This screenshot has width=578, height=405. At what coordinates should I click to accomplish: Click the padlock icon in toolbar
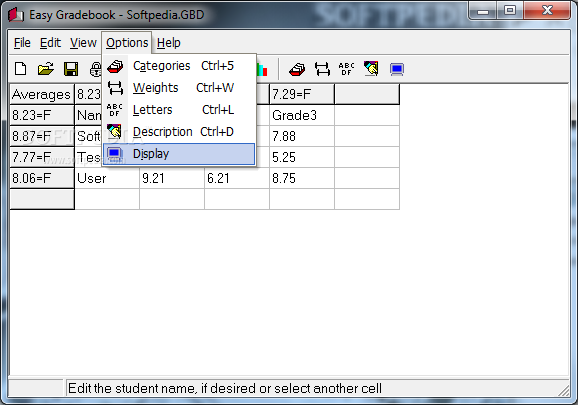pos(96,69)
